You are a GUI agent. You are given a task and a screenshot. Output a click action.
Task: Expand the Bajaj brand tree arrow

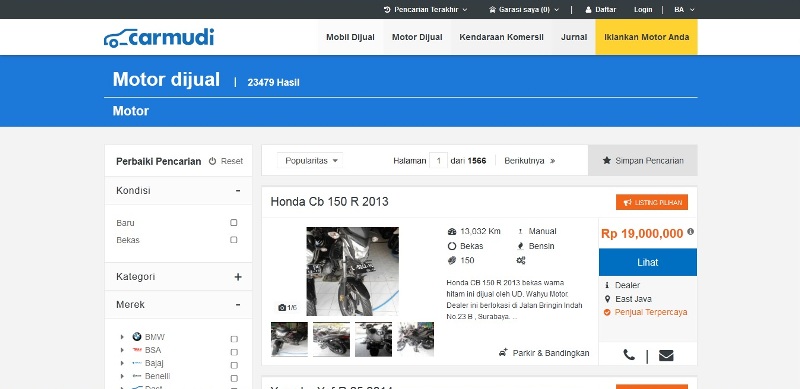[122, 363]
